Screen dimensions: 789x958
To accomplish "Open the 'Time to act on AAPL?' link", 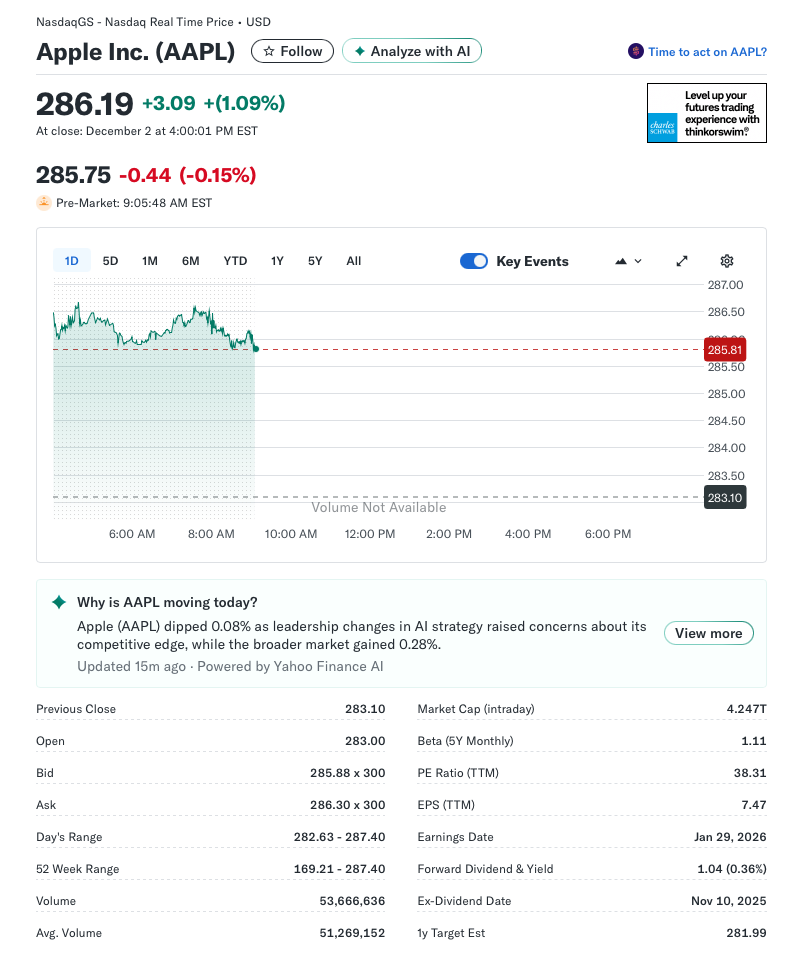I will coord(706,52).
